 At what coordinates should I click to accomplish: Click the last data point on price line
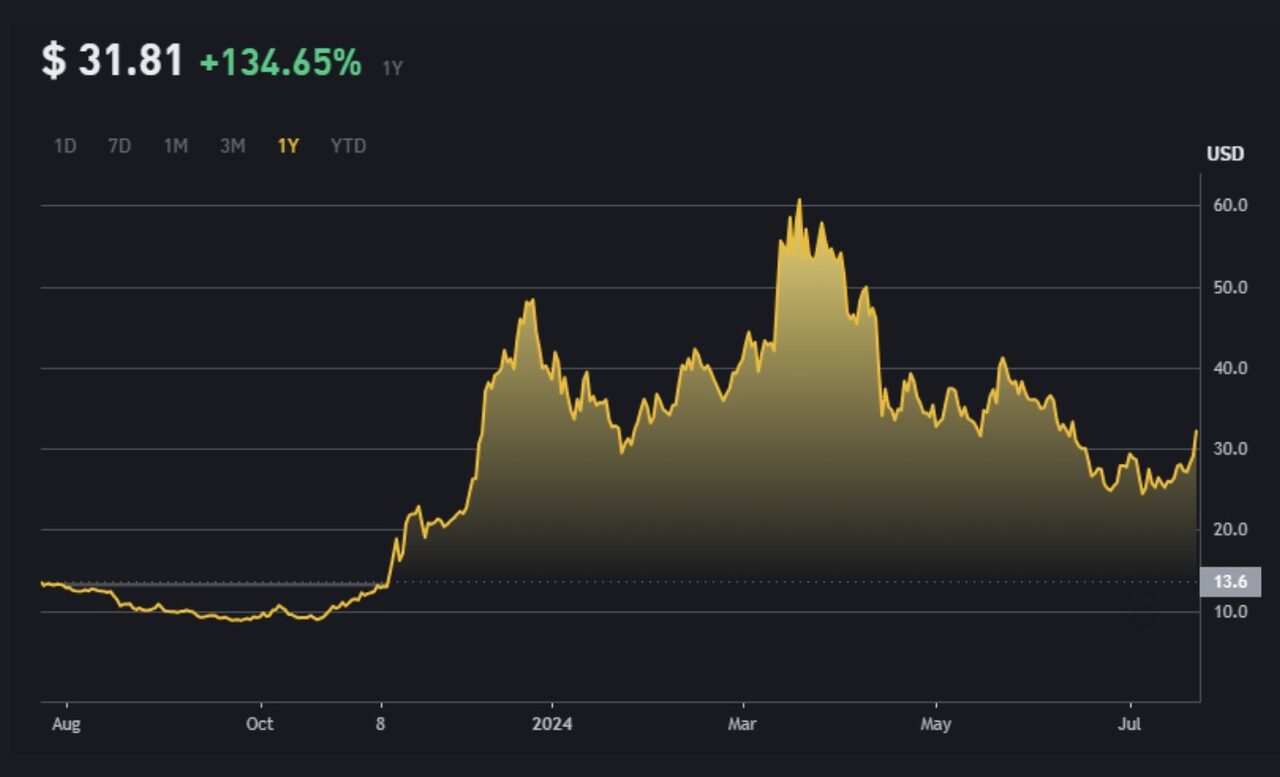pos(1196,431)
